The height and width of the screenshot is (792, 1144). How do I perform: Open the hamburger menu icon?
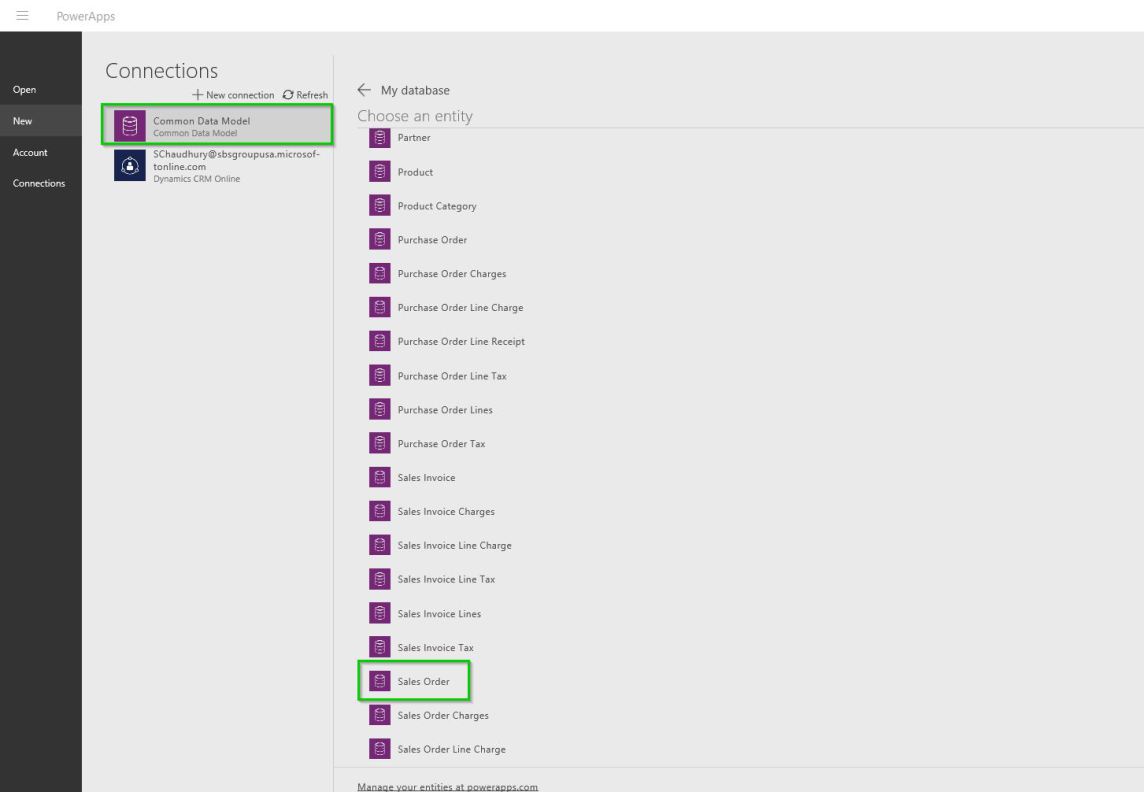pyautogui.click(x=23, y=15)
